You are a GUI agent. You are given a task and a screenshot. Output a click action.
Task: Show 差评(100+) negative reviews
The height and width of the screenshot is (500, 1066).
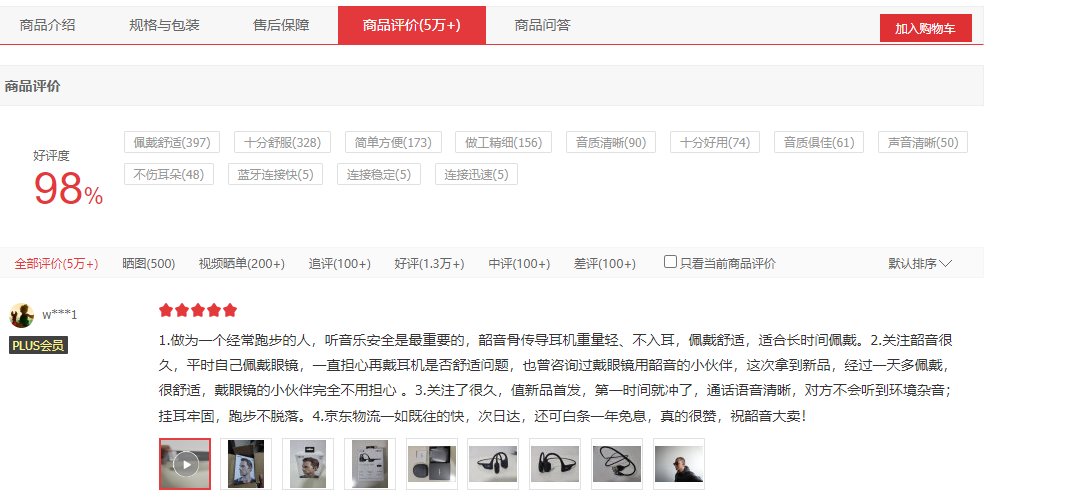pos(604,263)
